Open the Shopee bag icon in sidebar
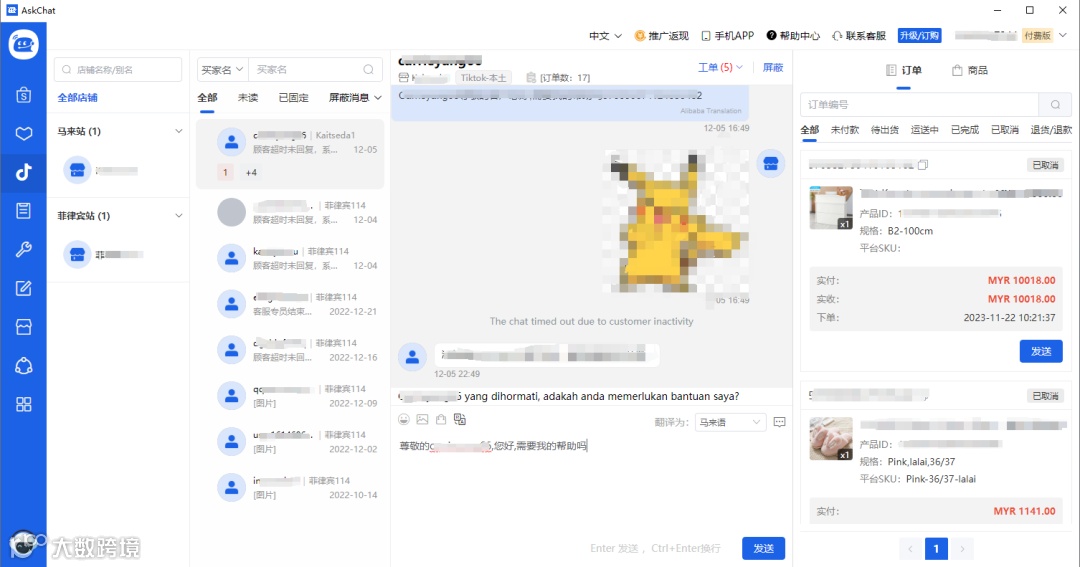 tap(23, 95)
